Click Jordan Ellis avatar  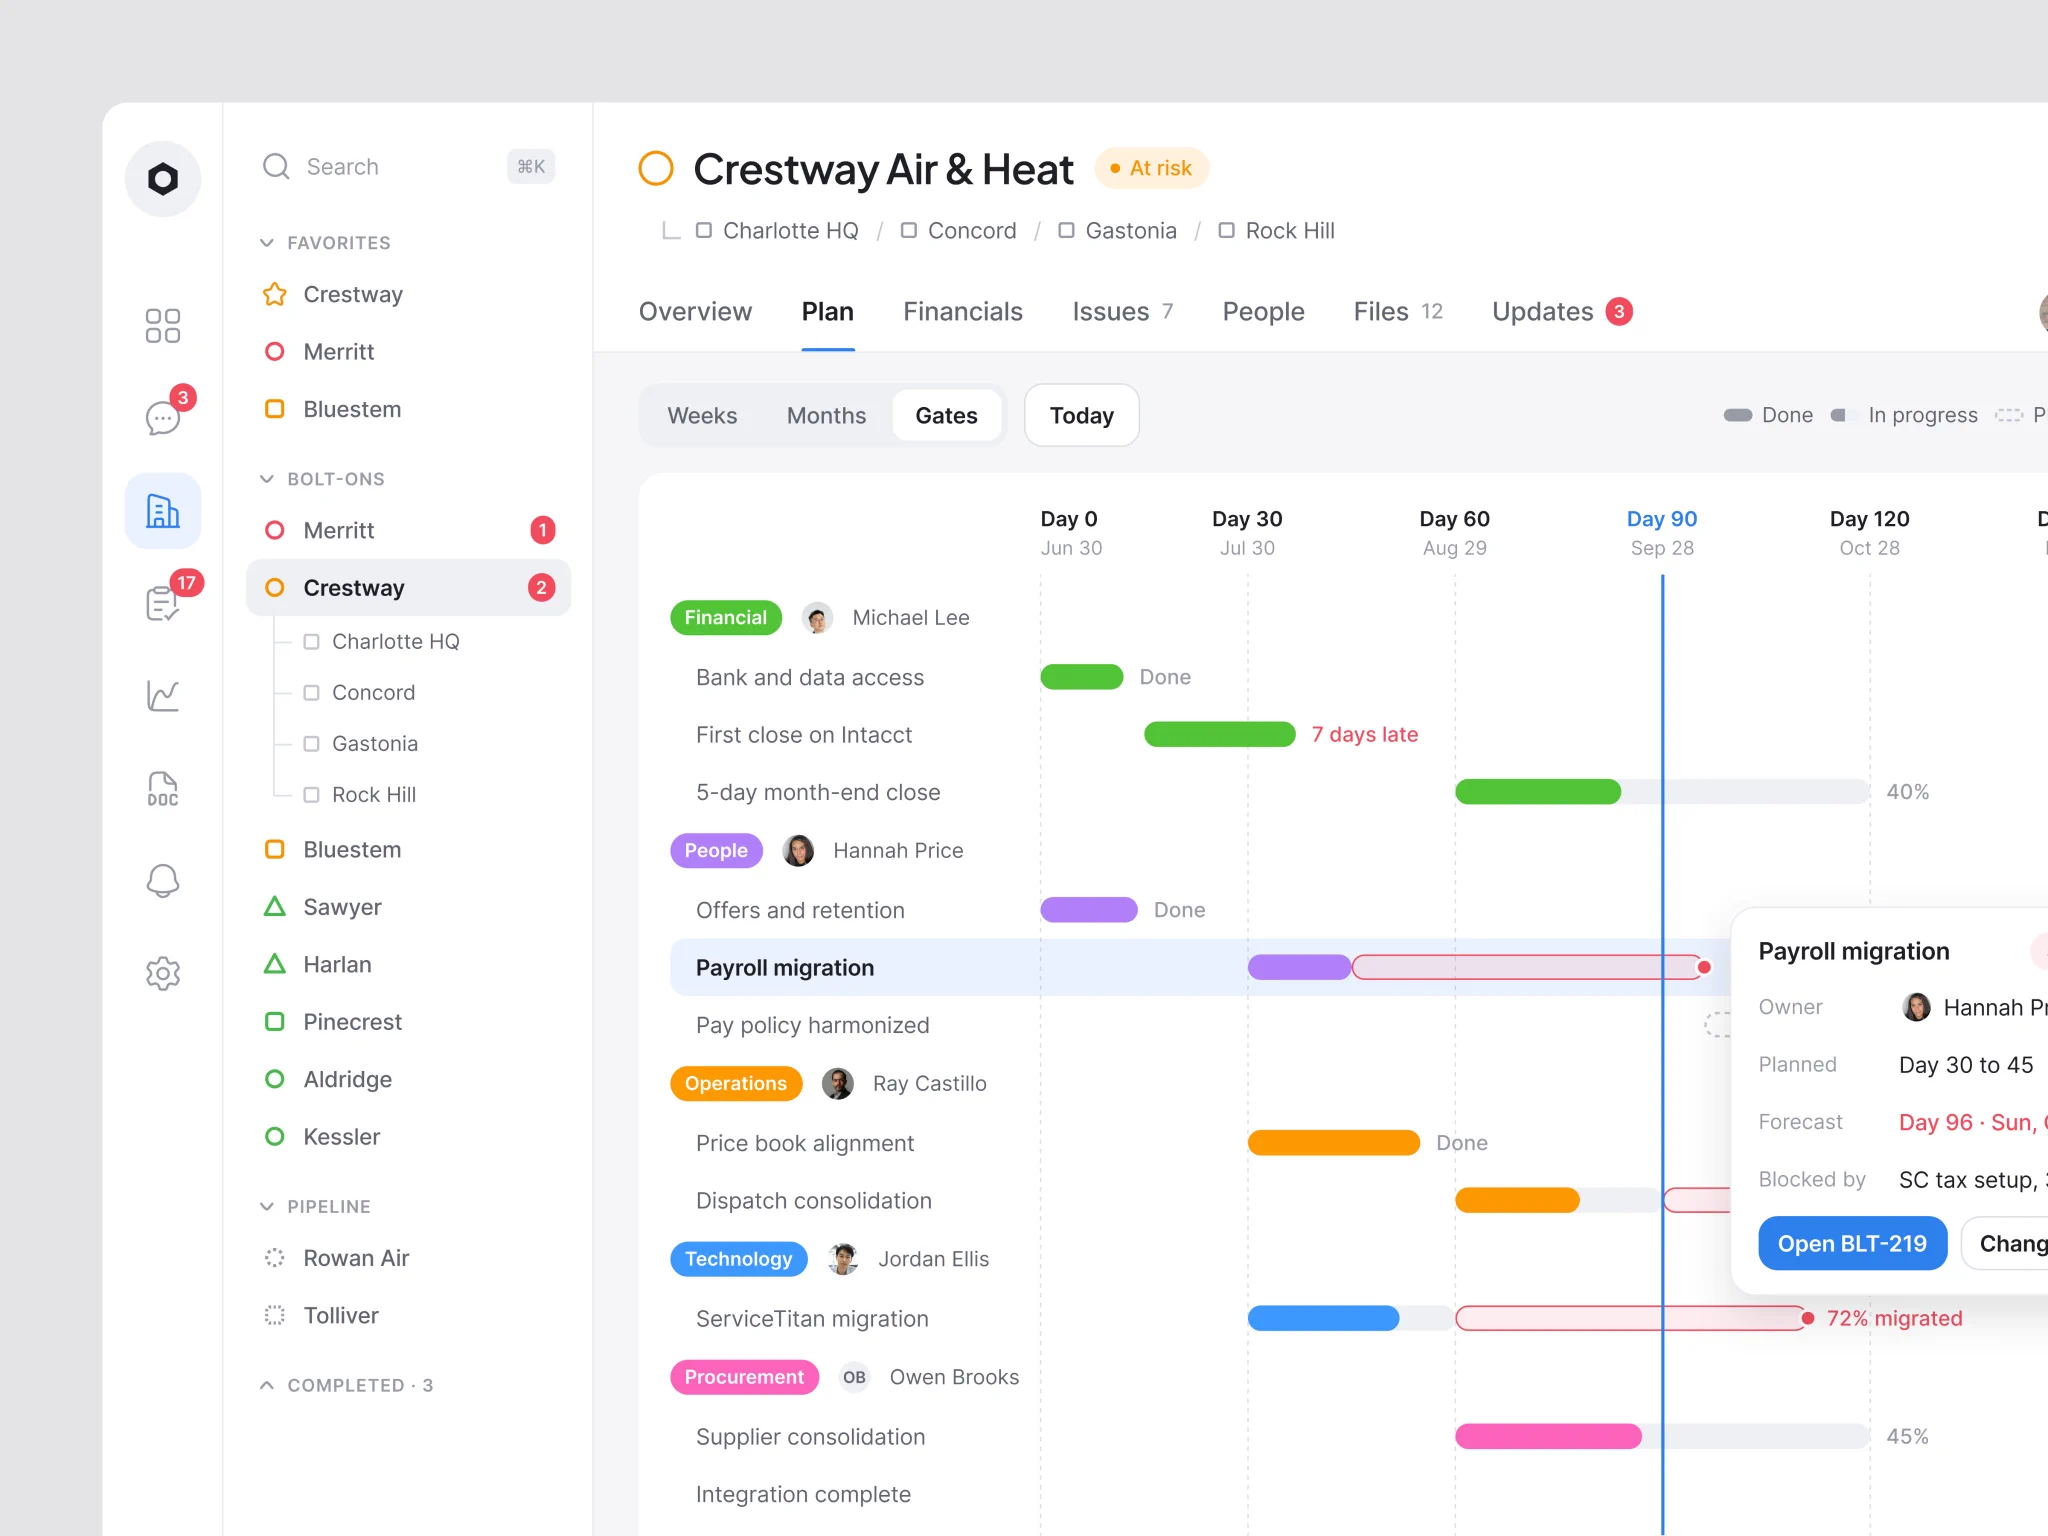(844, 1259)
